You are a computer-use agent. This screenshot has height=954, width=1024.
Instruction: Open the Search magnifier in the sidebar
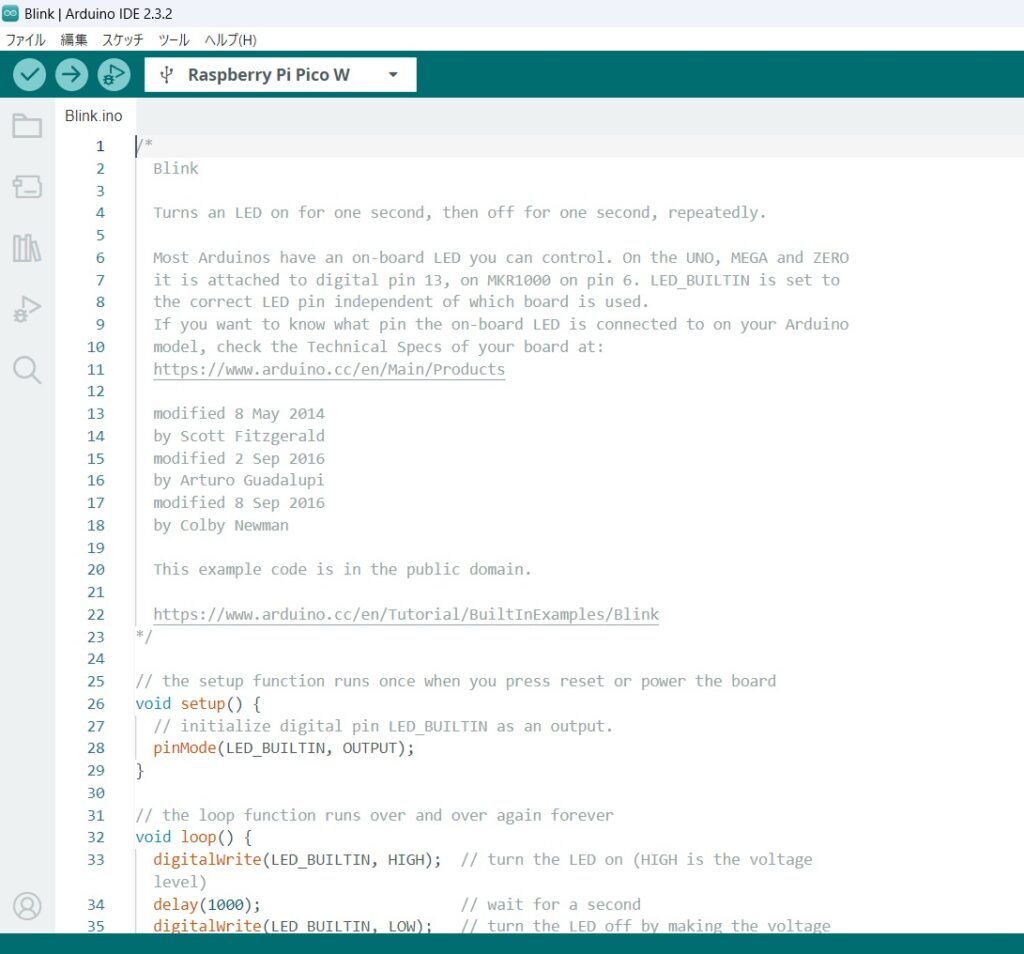pyautogui.click(x=27, y=370)
